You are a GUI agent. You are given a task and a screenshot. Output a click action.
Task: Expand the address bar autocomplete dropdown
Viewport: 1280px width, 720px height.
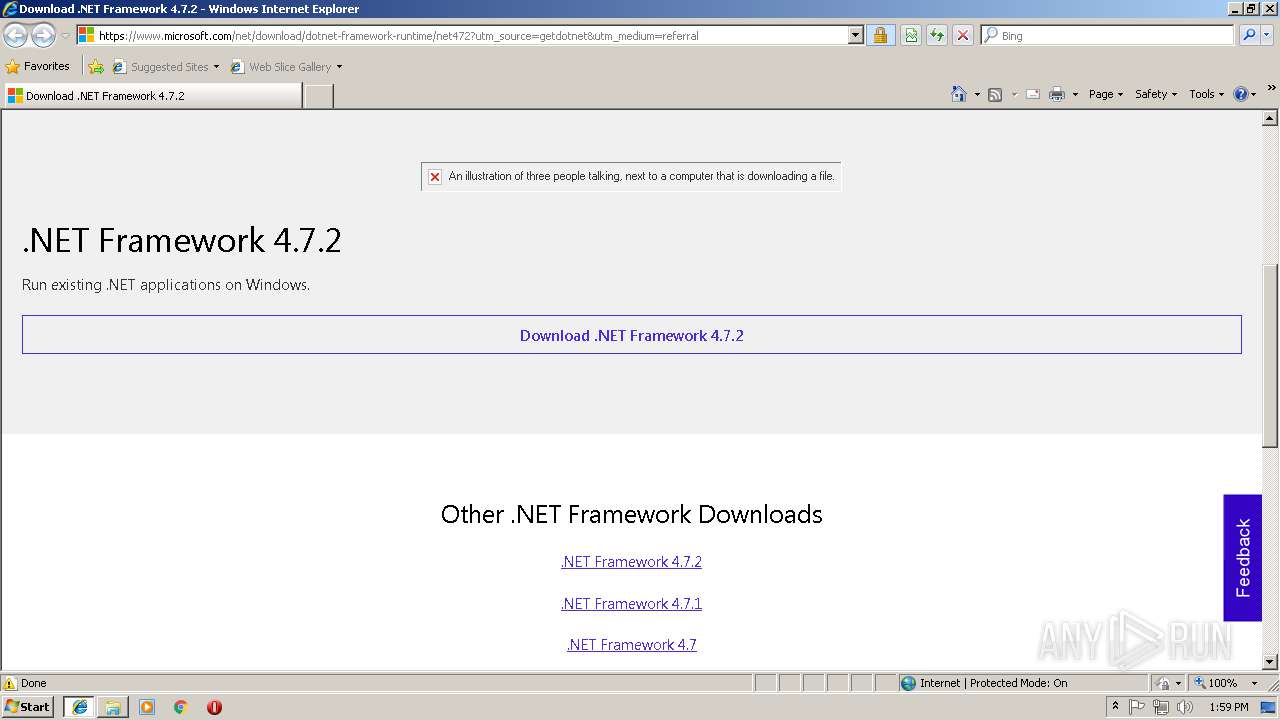click(856, 35)
